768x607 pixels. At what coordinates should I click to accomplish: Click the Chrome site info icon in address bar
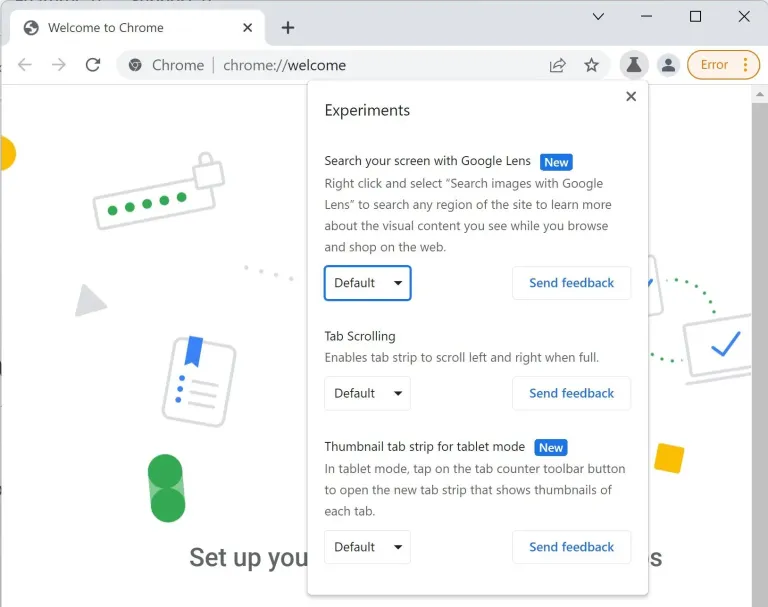135,65
